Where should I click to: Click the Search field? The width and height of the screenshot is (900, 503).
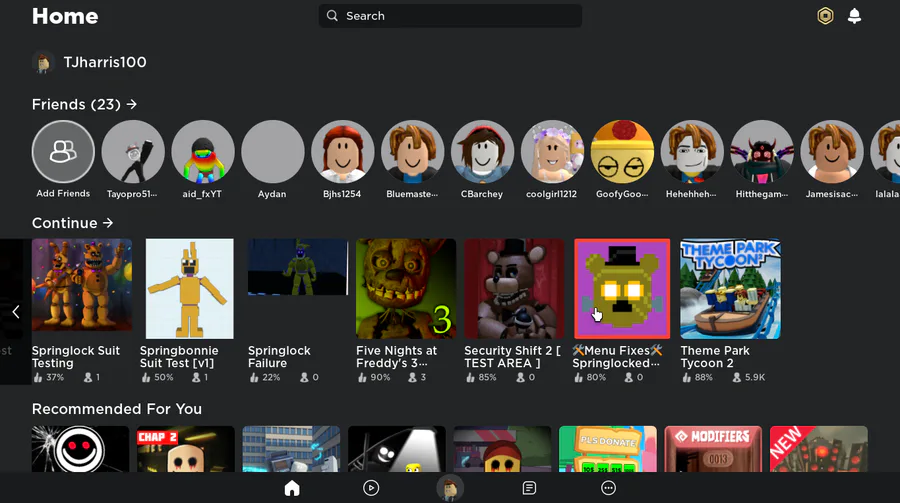(450, 16)
